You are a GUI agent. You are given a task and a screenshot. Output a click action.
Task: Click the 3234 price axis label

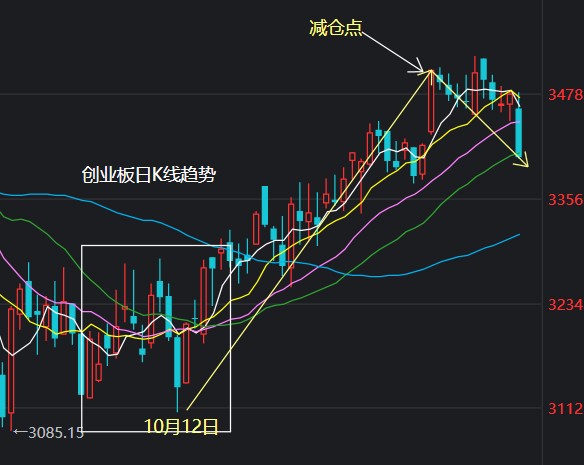565,305
